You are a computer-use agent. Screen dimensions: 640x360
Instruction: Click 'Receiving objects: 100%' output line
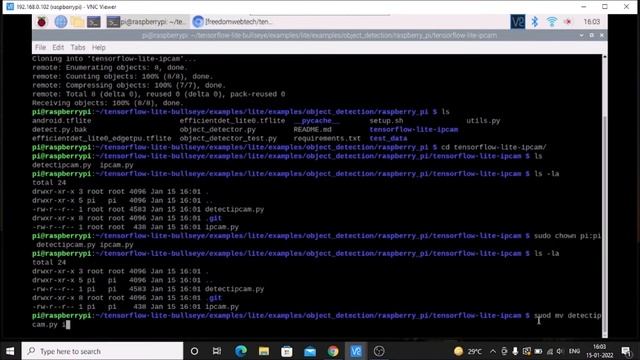coord(108,103)
